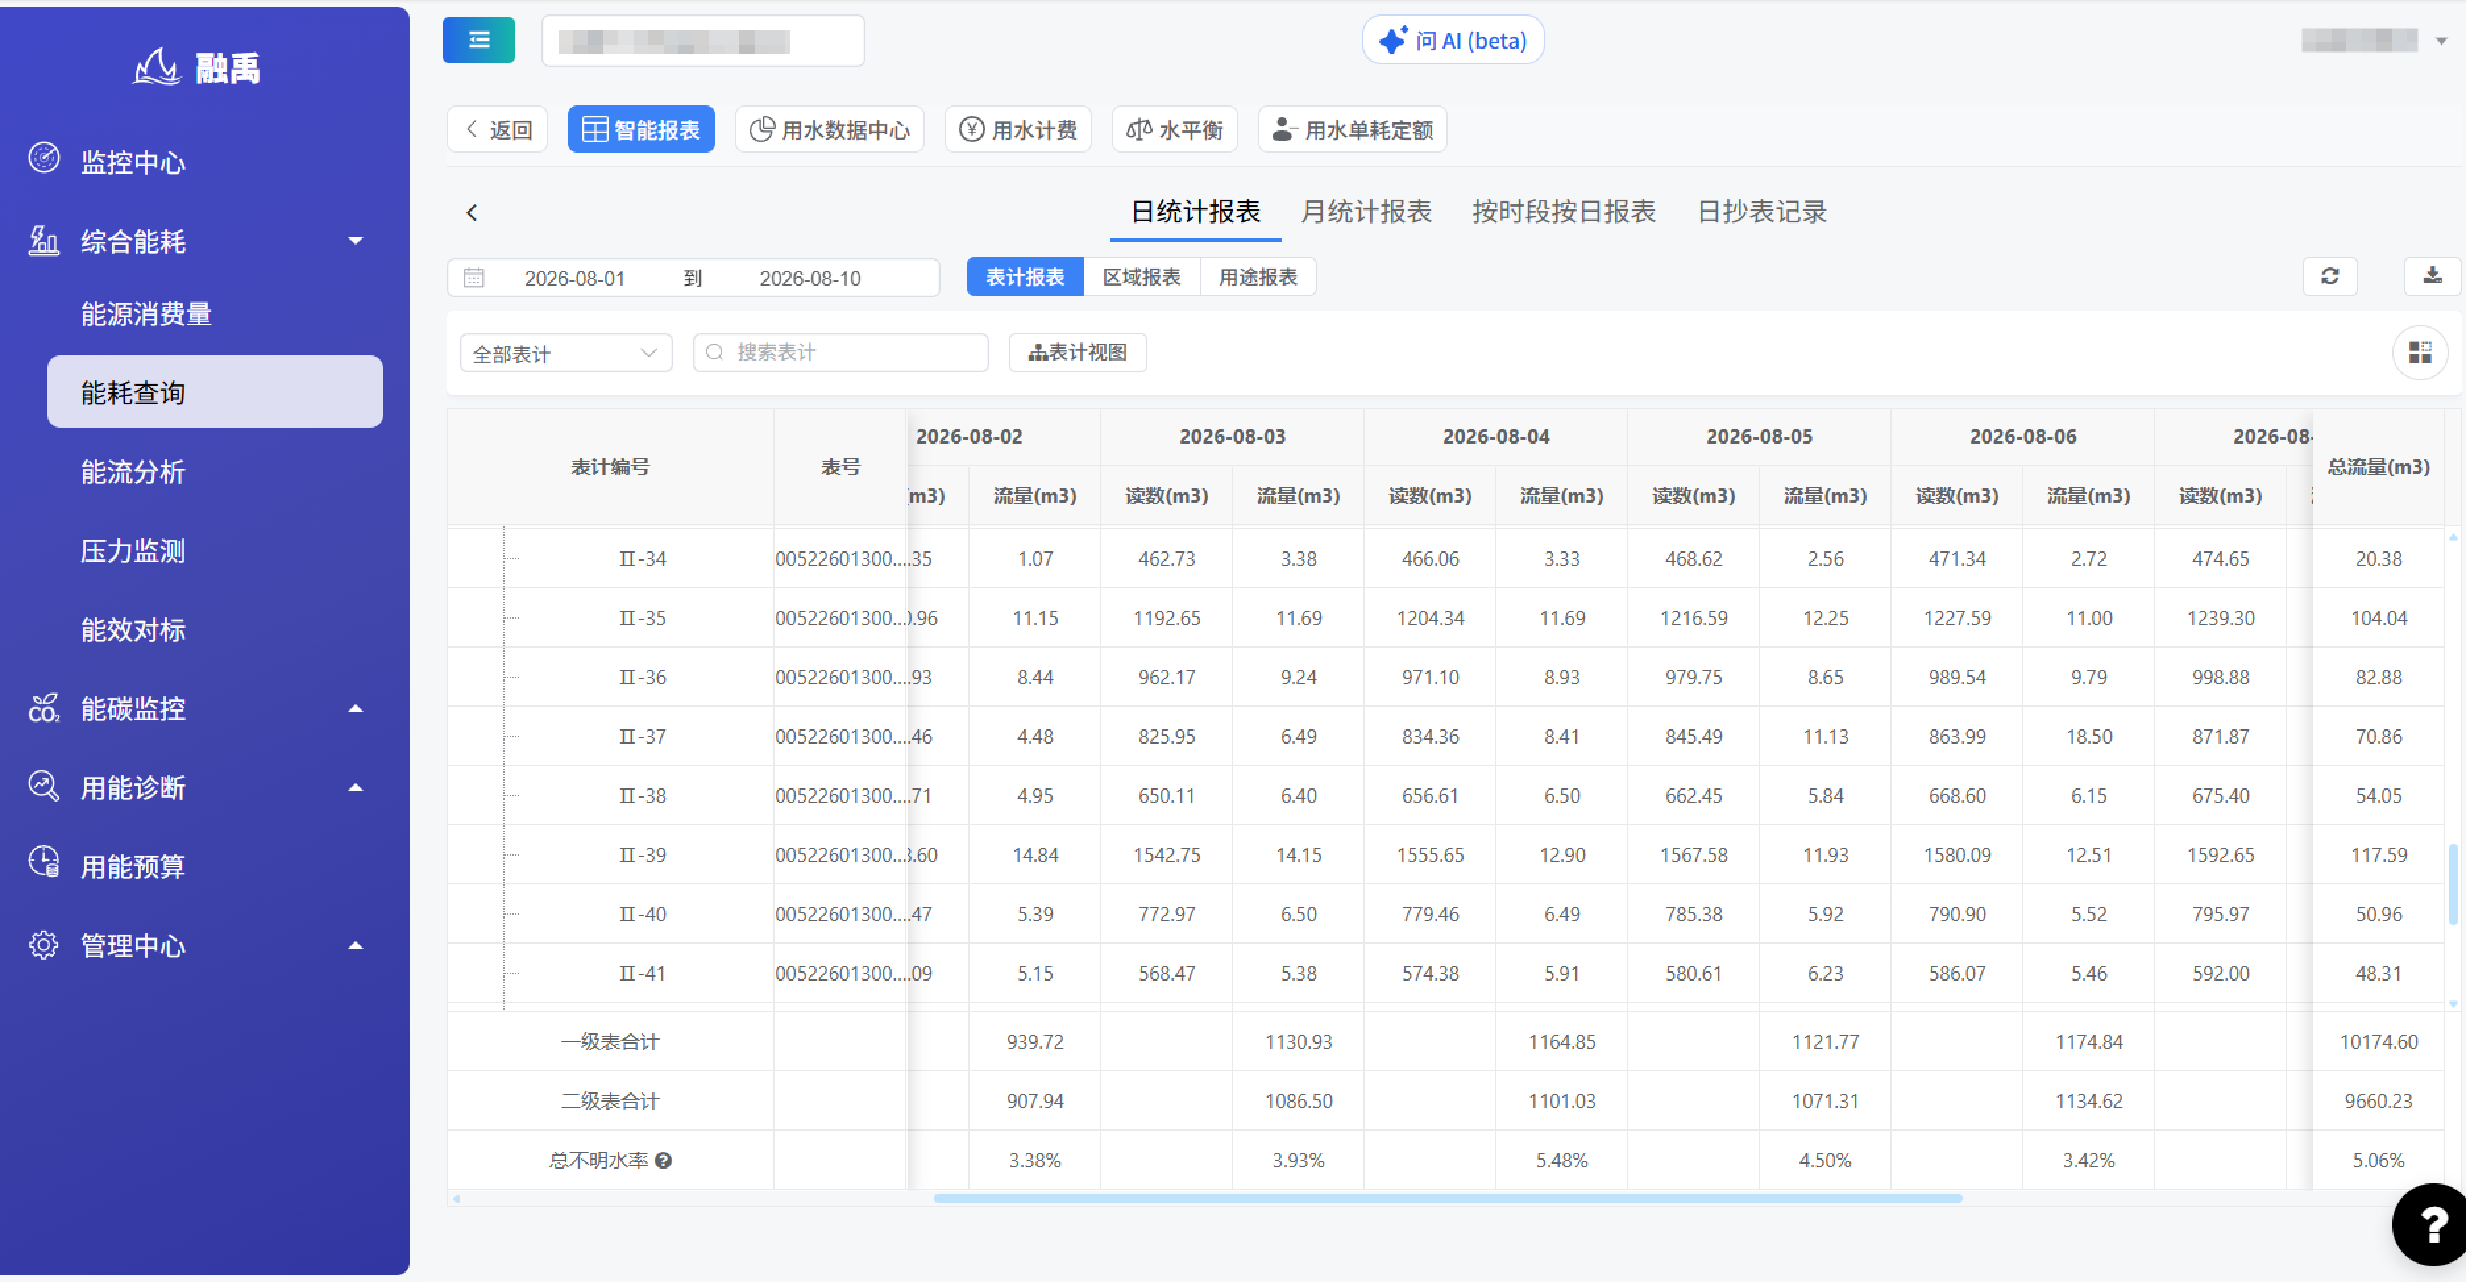Switch to 日抄表记录 tab

tap(1762, 212)
